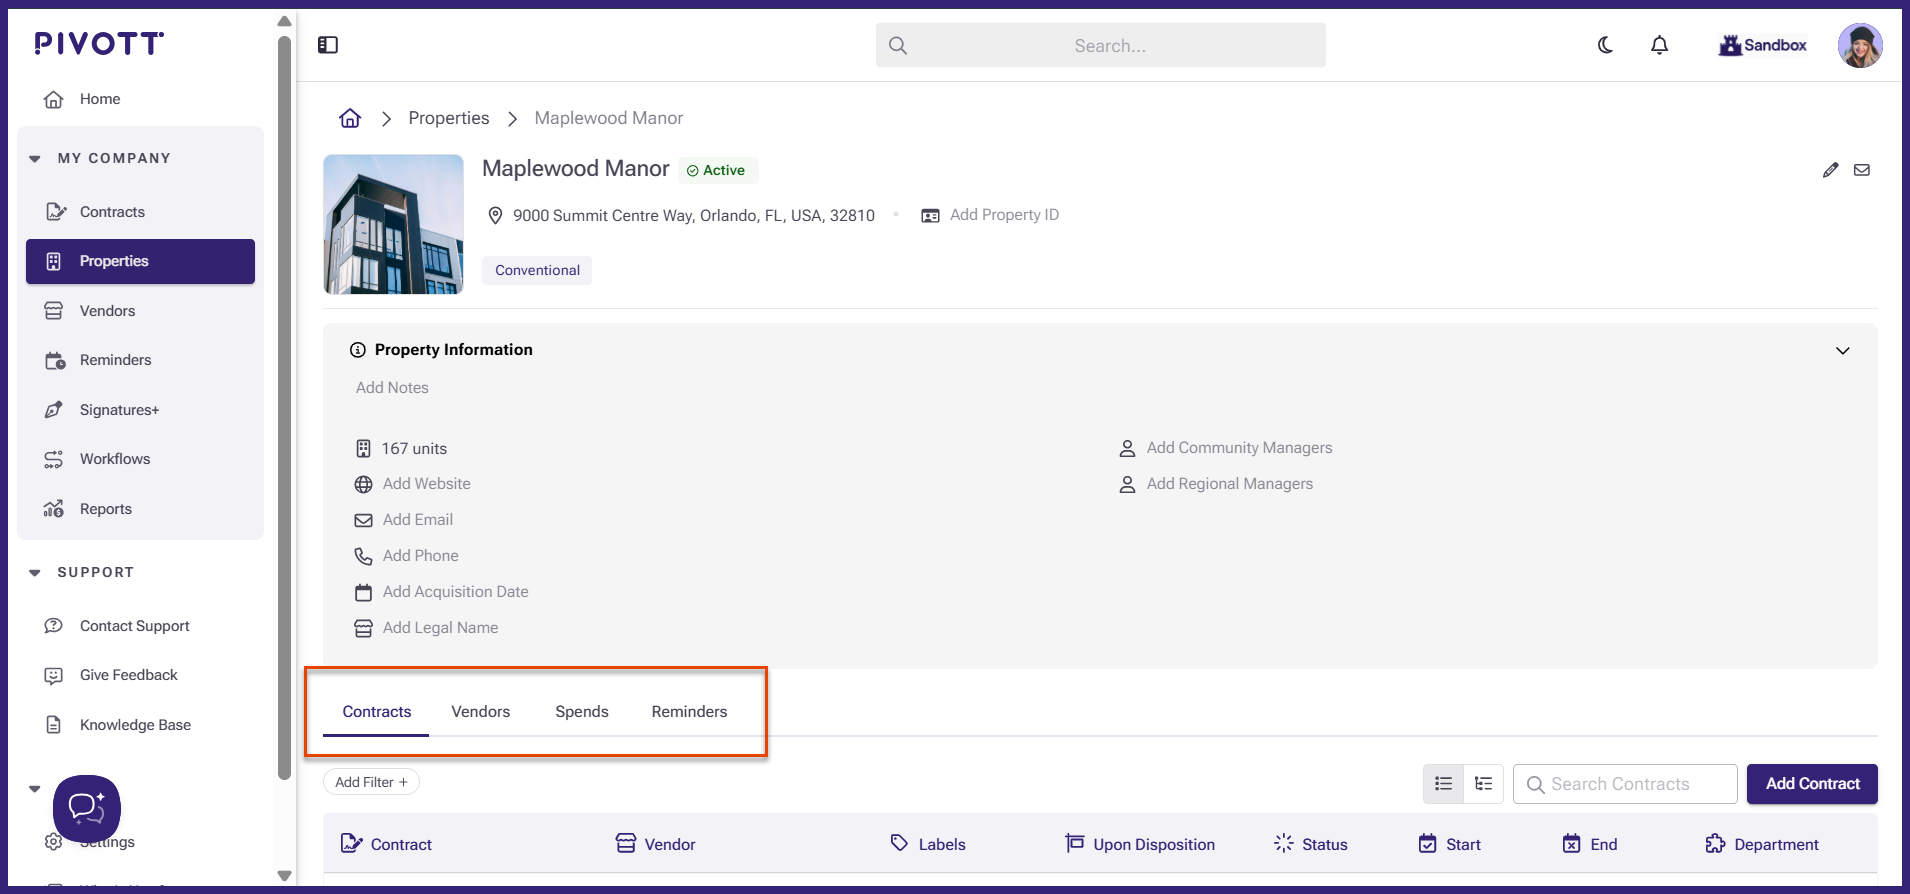Switch to the Spends tab
1910x894 pixels.
pyautogui.click(x=582, y=712)
